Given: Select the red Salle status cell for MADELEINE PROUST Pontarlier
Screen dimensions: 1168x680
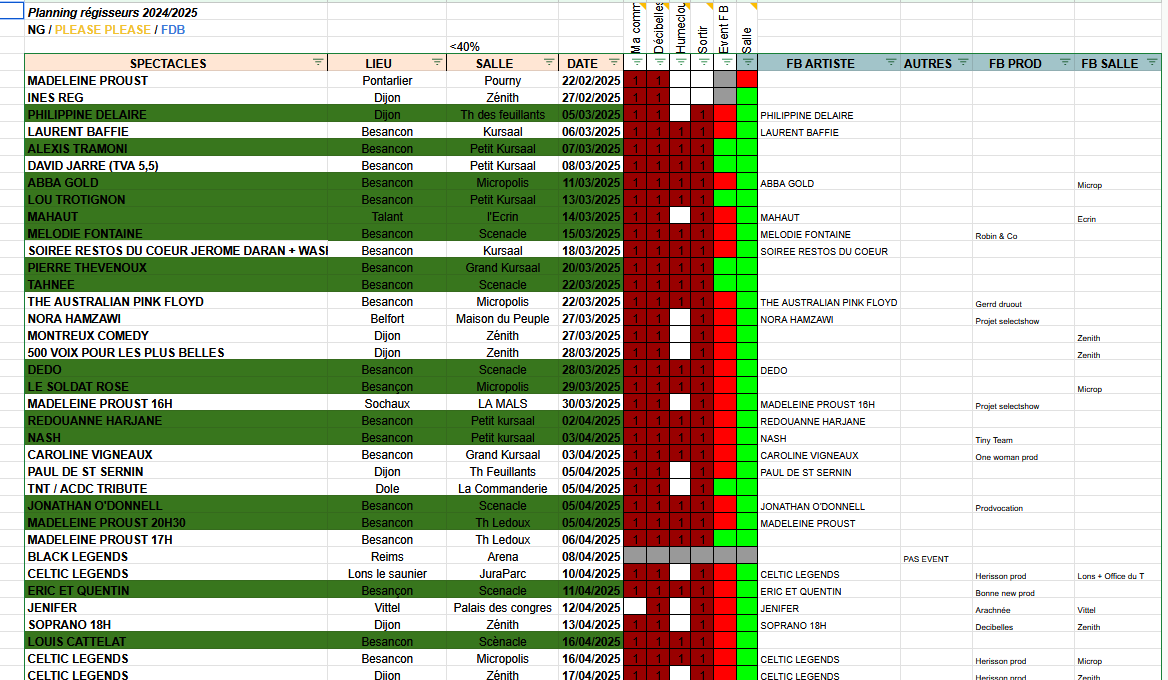Looking at the screenshot, I should pyautogui.click(x=747, y=80).
